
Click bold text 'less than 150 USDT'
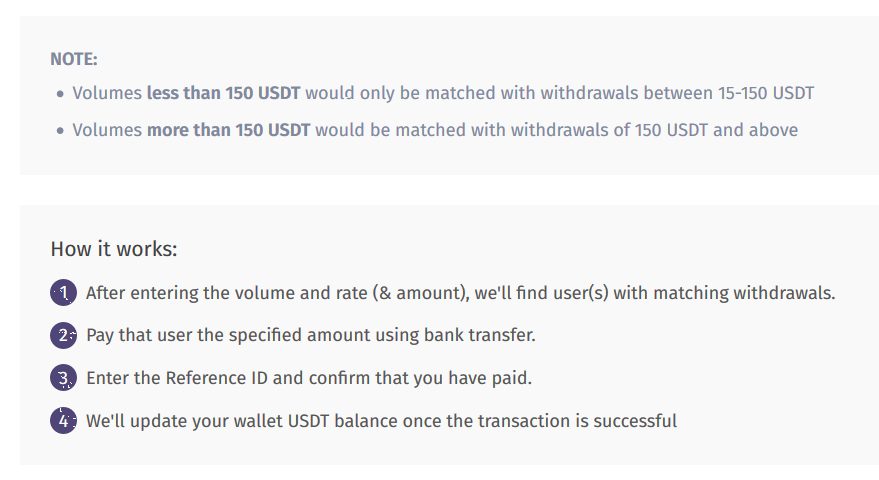223,93
